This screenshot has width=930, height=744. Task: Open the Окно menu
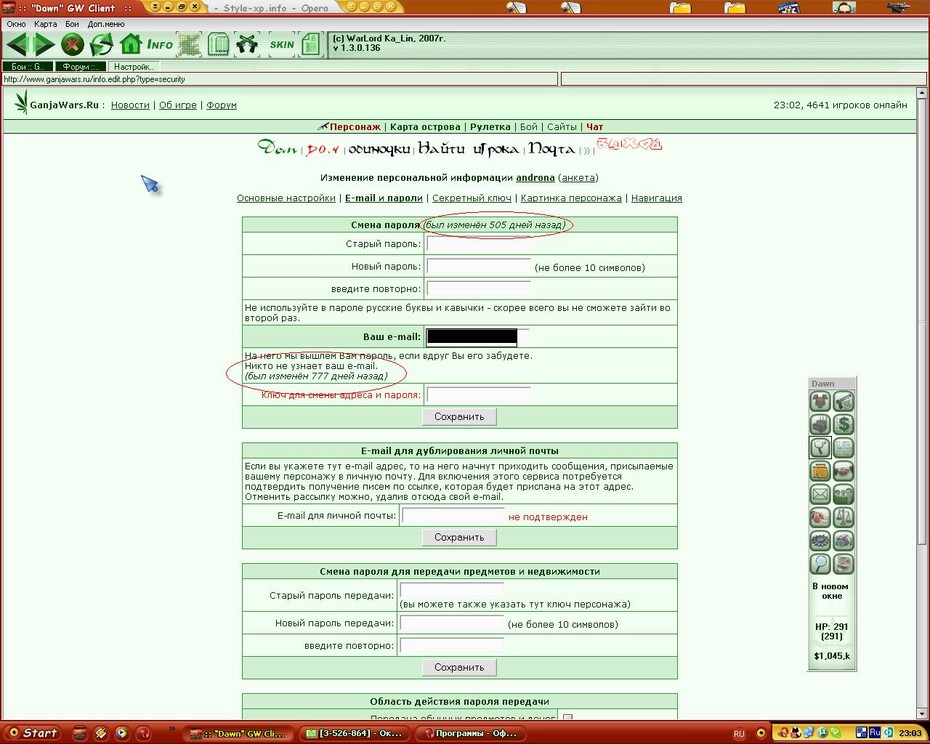coord(16,24)
